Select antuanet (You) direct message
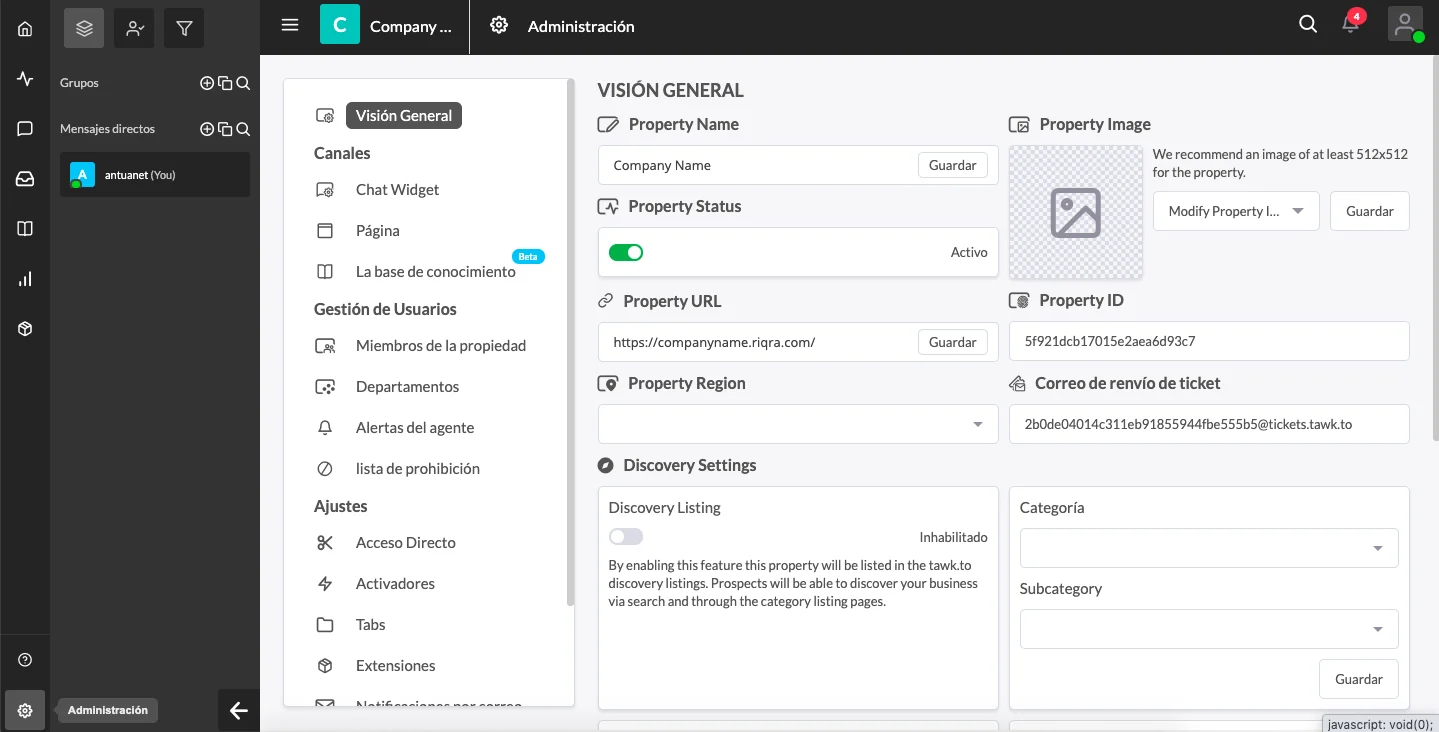 pos(155,175)
